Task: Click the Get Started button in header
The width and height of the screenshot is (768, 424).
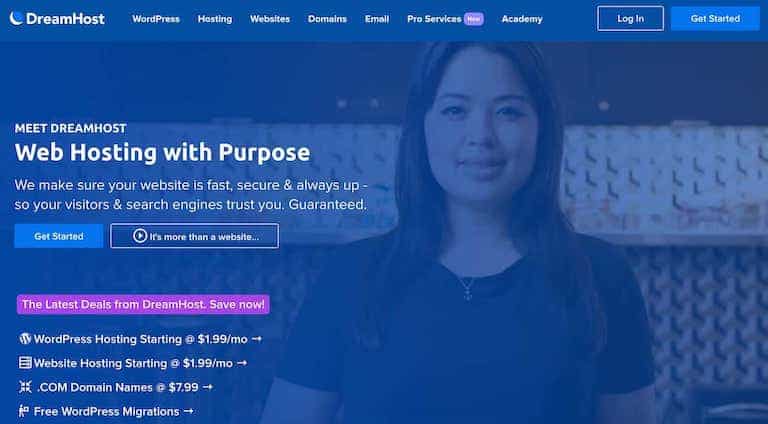Action: coord(715,19)
